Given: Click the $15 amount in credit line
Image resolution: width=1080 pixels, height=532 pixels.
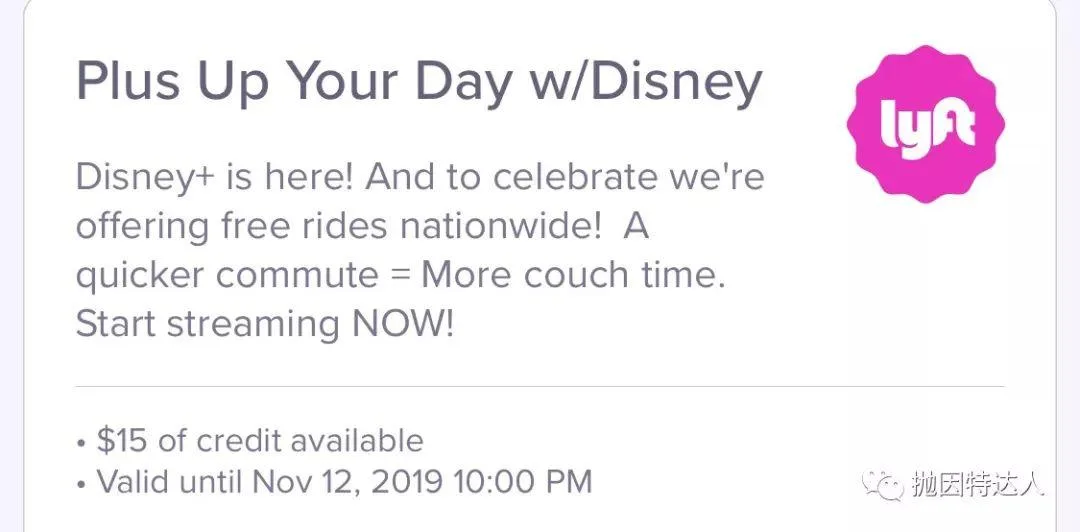Looking at the screenshot, I should [122, 441].
